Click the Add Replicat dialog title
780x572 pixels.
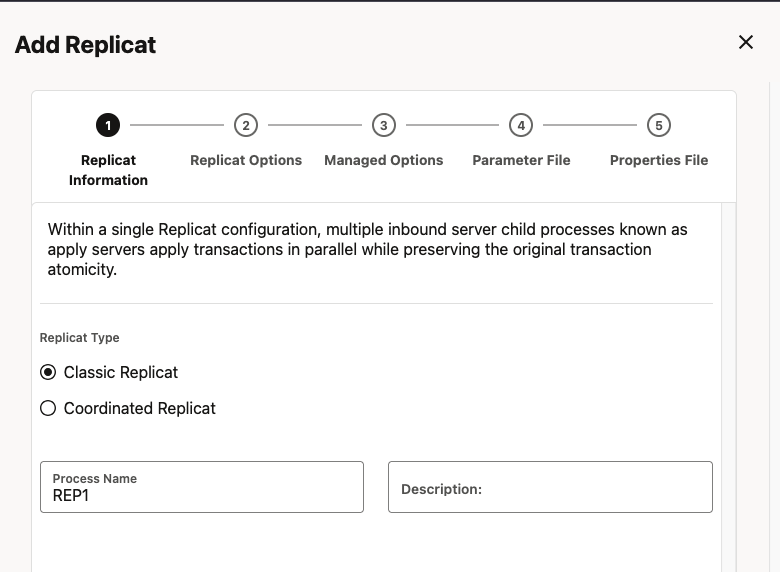[x=85, y=45]
